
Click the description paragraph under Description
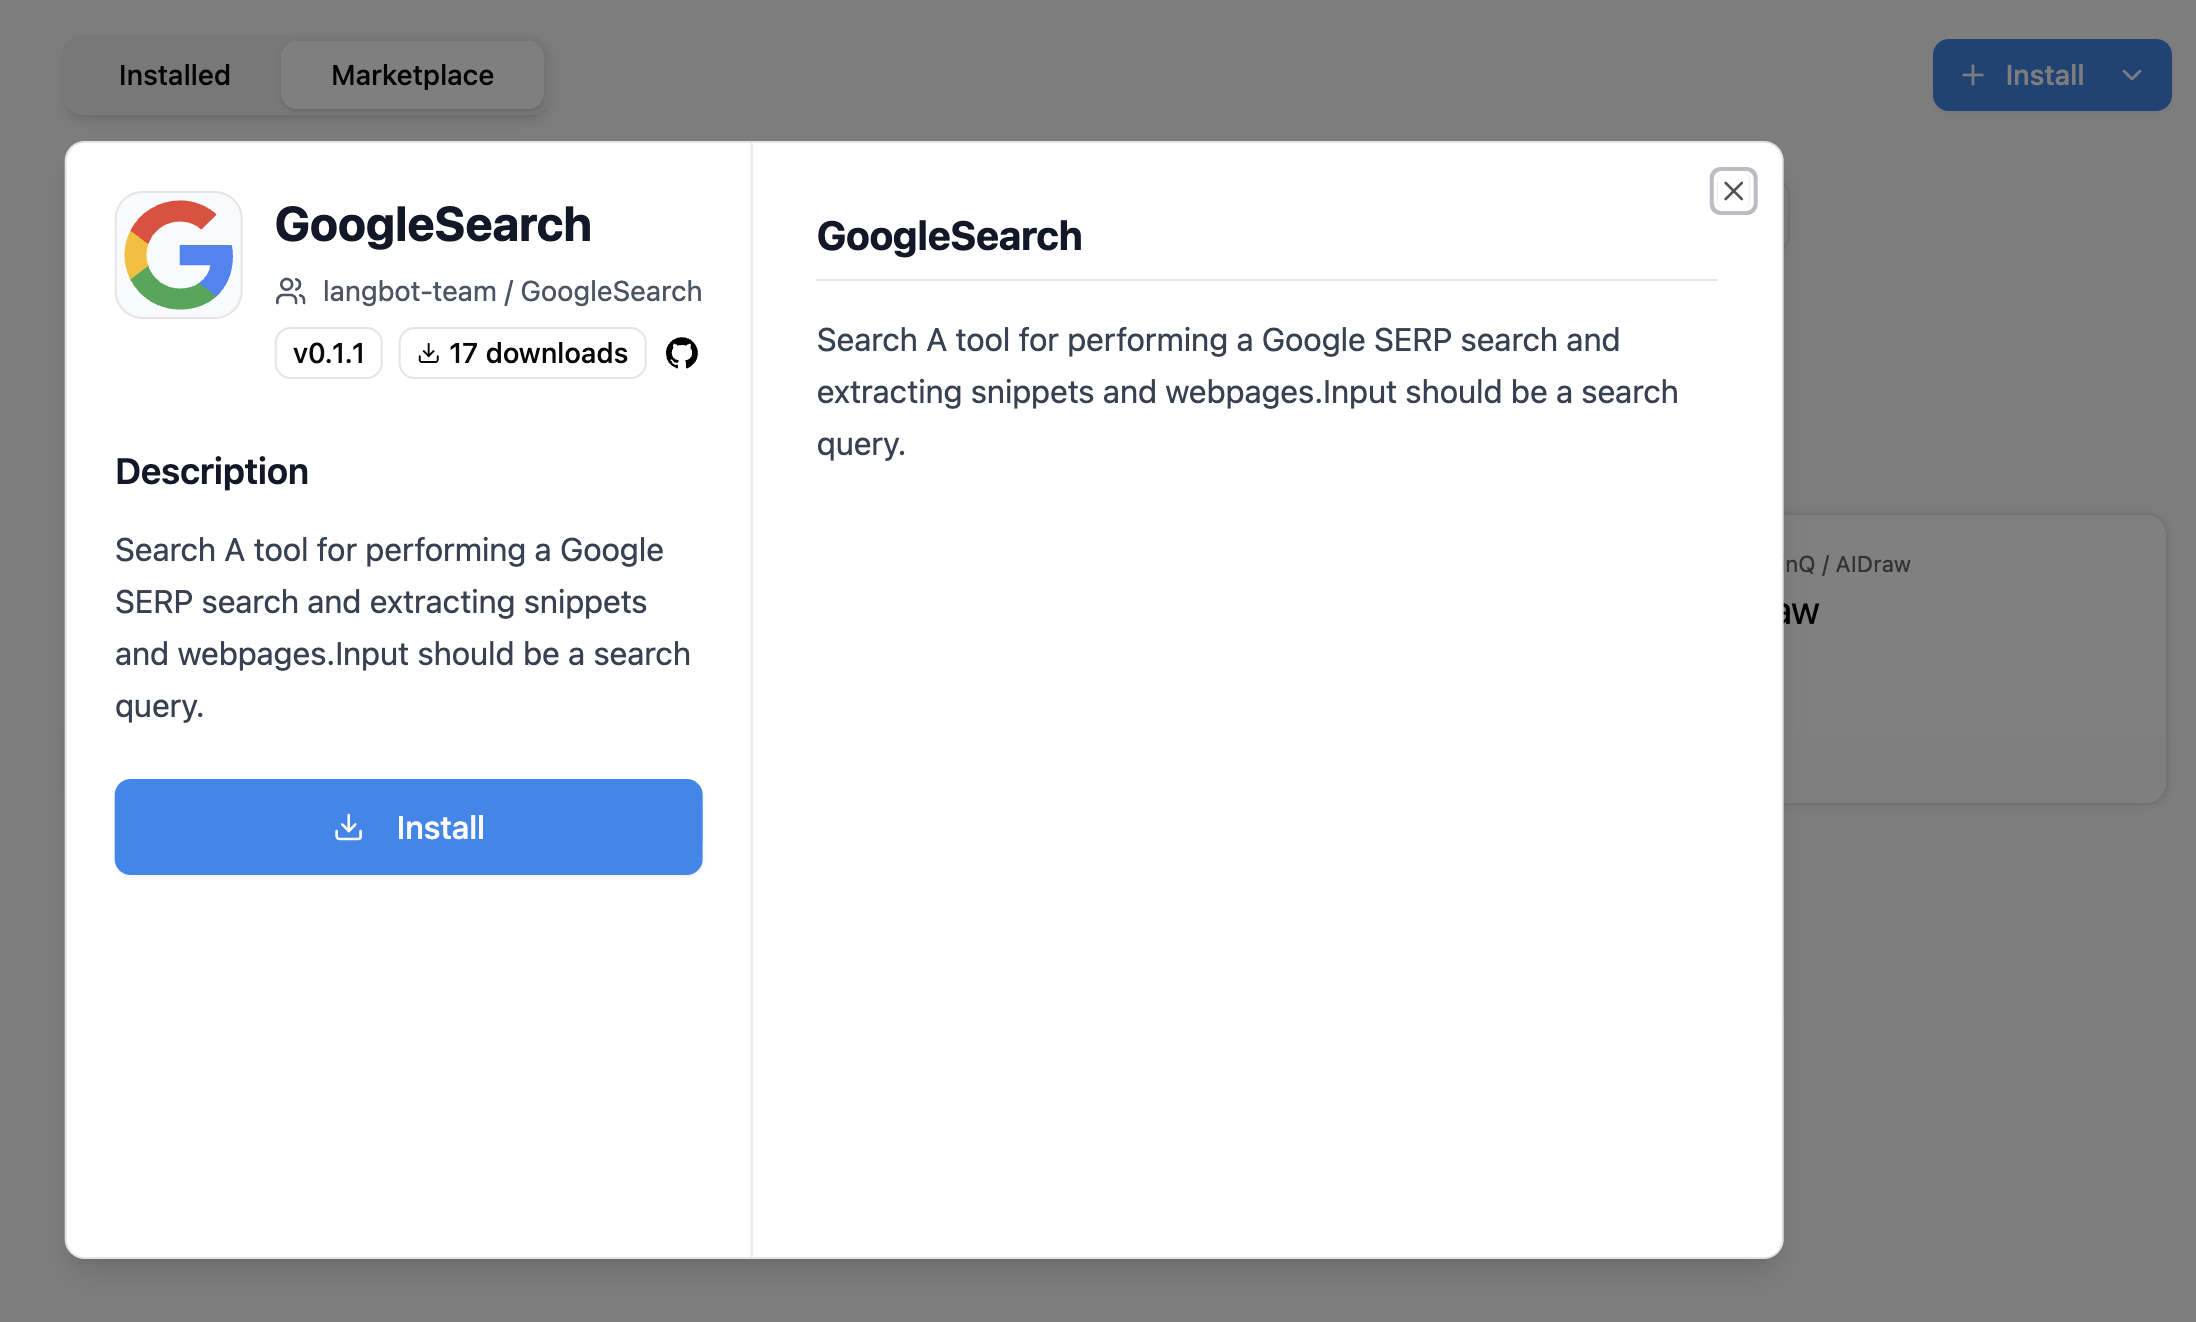pyautogui.click(x=403, y=627)
